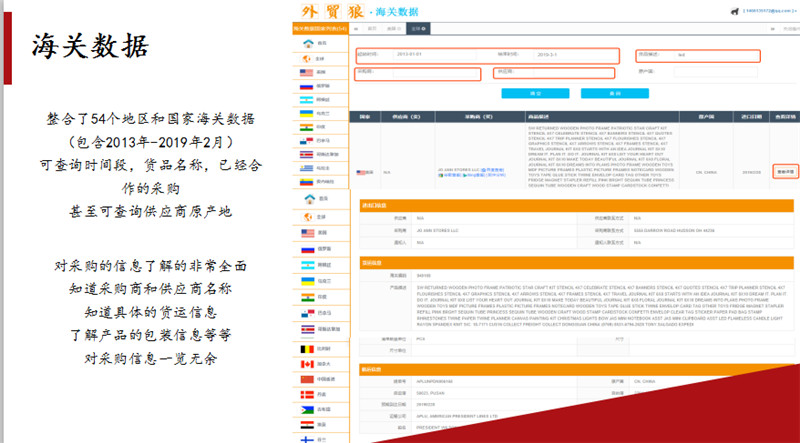The height and width of the screenshot is (443, 800).
Task: Click the tab bar left-arrow « control
Action: pyautogui.click(x=356, y=29)
